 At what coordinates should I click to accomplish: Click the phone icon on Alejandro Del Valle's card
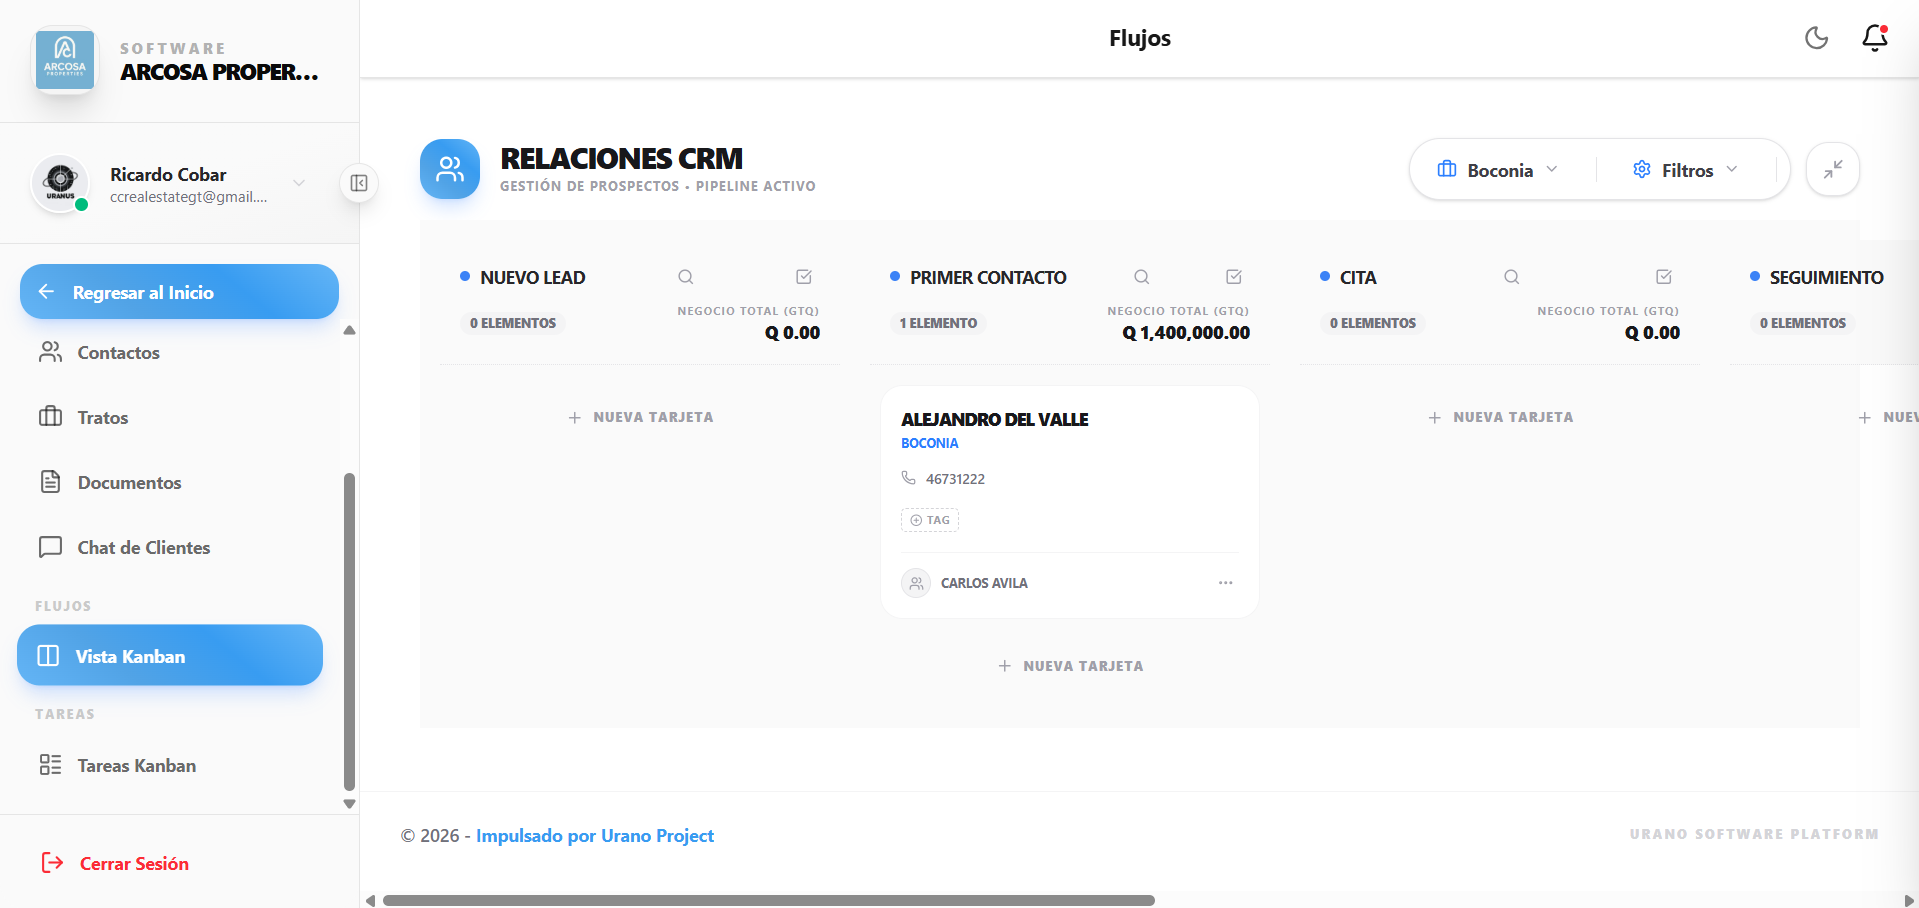point(909,478)
